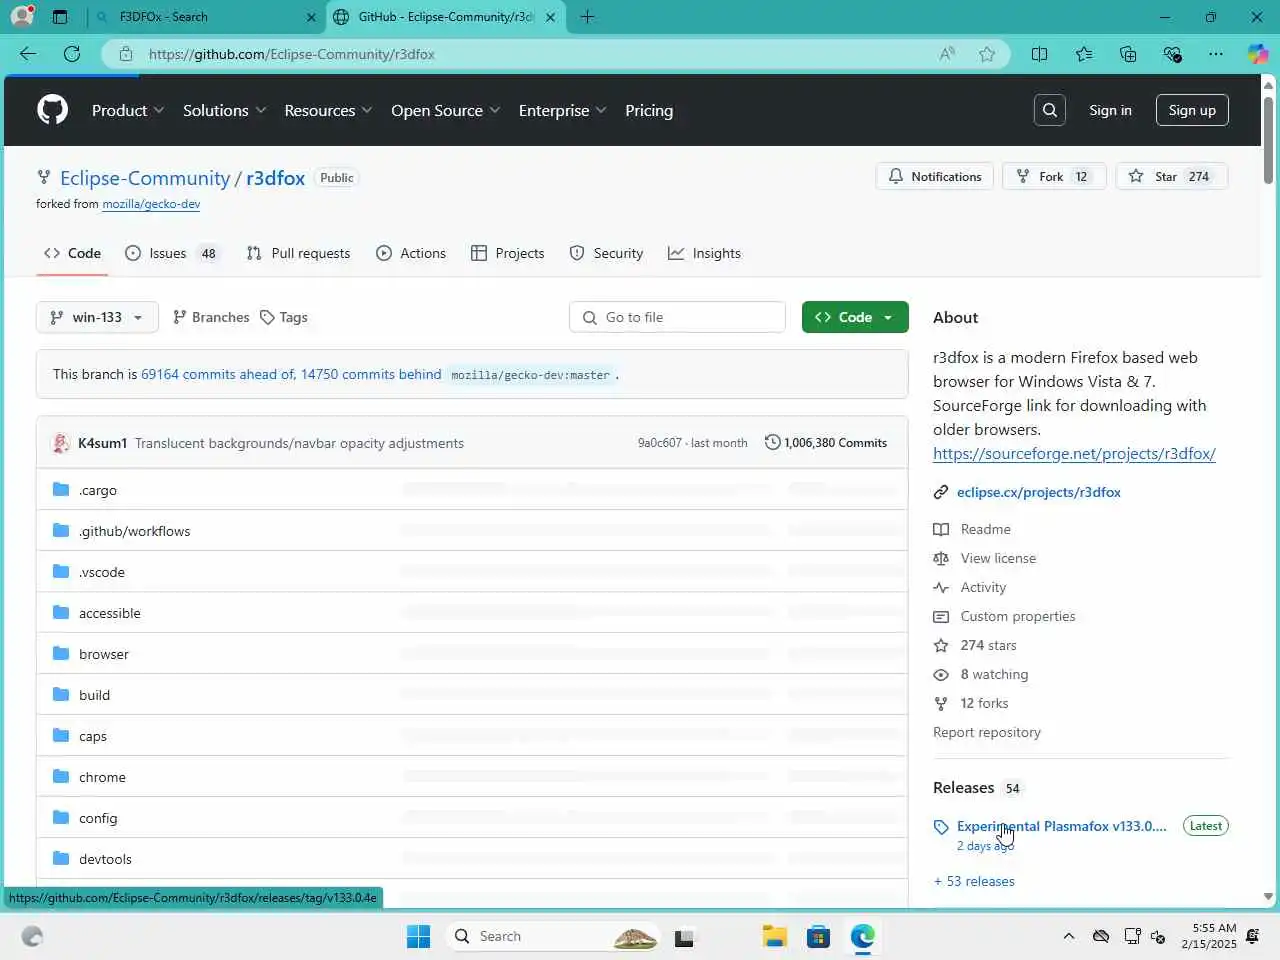Refresh the page in Edge
Image resolution: width=1280 pixels, height=960 pixels.
point(72,54)
